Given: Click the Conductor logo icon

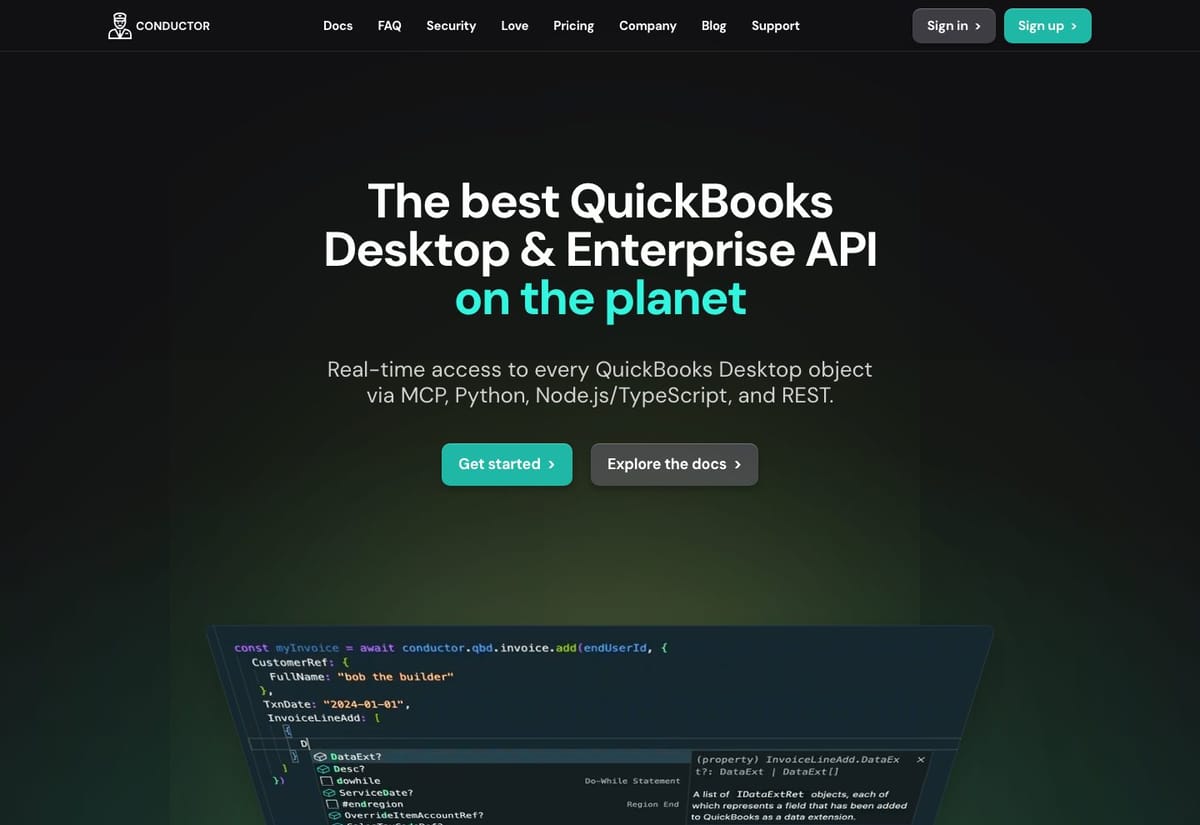Looking at the screenshot, I should tap(120, 26).
